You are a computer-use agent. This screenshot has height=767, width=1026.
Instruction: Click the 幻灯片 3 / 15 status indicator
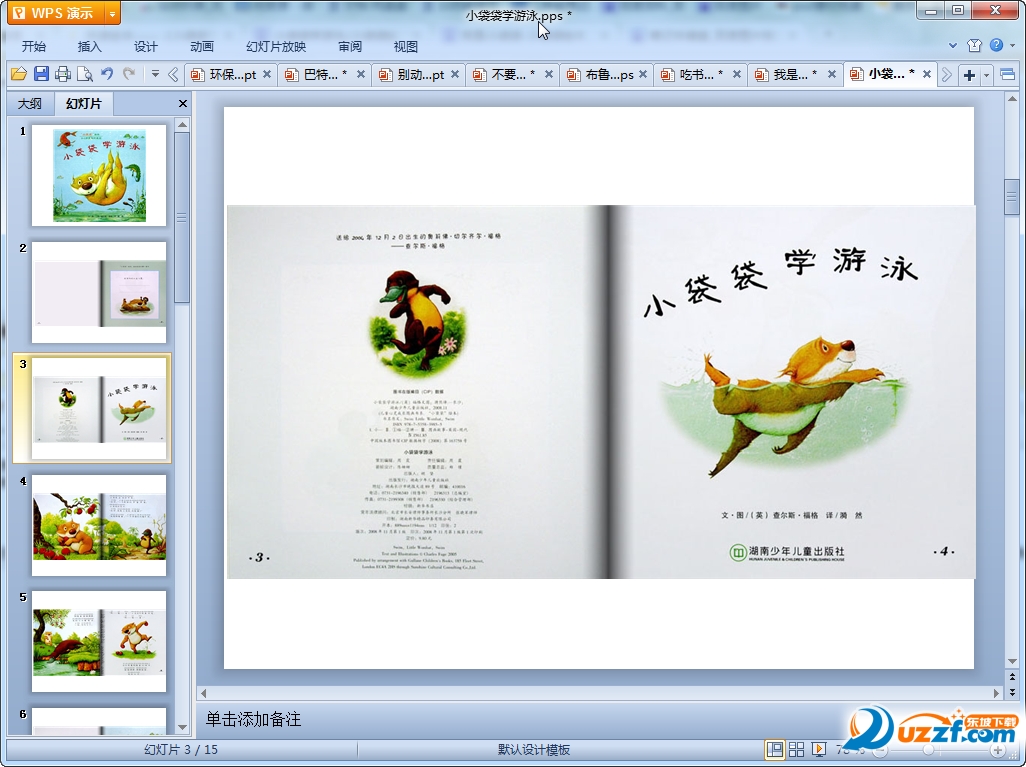[x=181, y=750]
